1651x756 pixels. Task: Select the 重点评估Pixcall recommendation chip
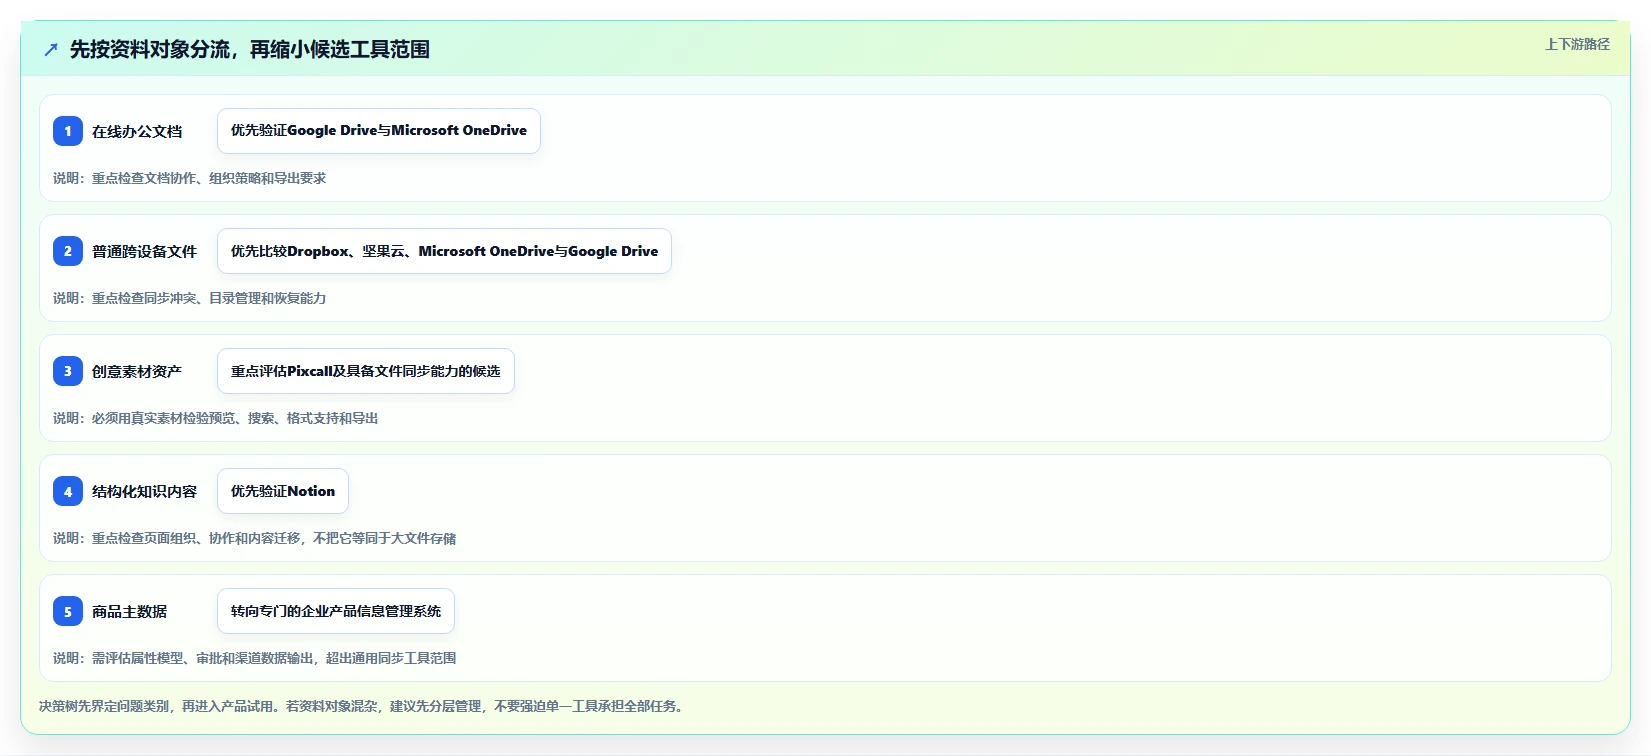tap(366, 371)
